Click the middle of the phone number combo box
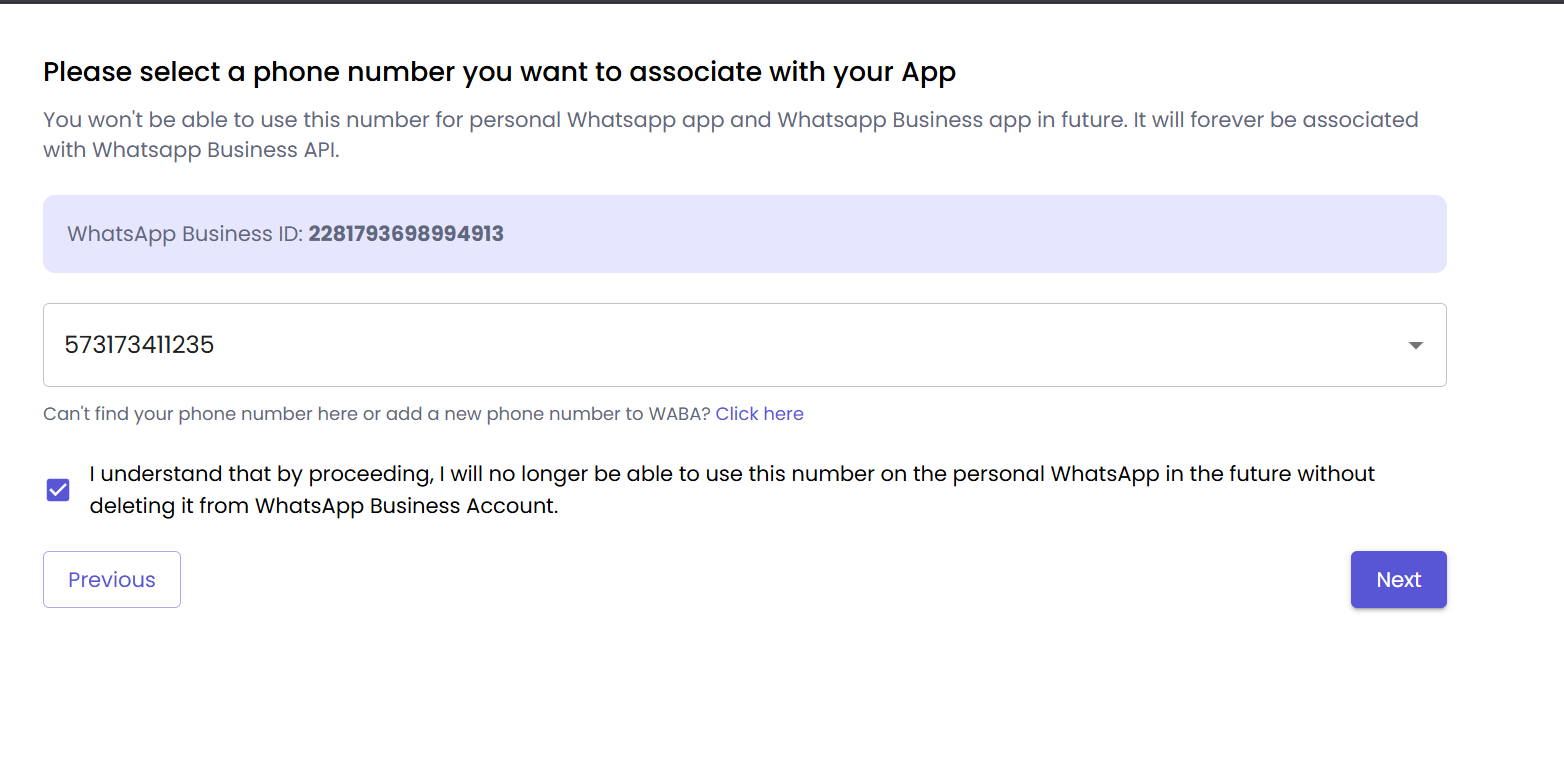 click(744, 346)
